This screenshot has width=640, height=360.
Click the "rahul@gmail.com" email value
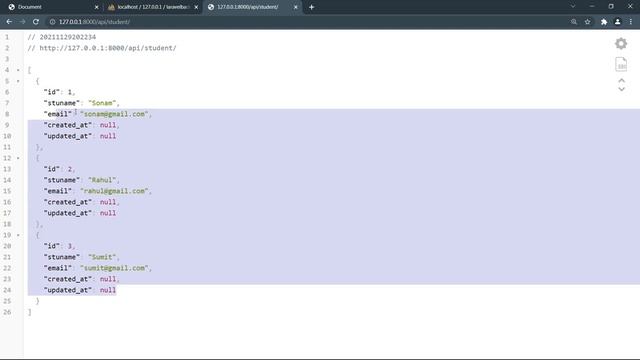[x=114, y=191]
